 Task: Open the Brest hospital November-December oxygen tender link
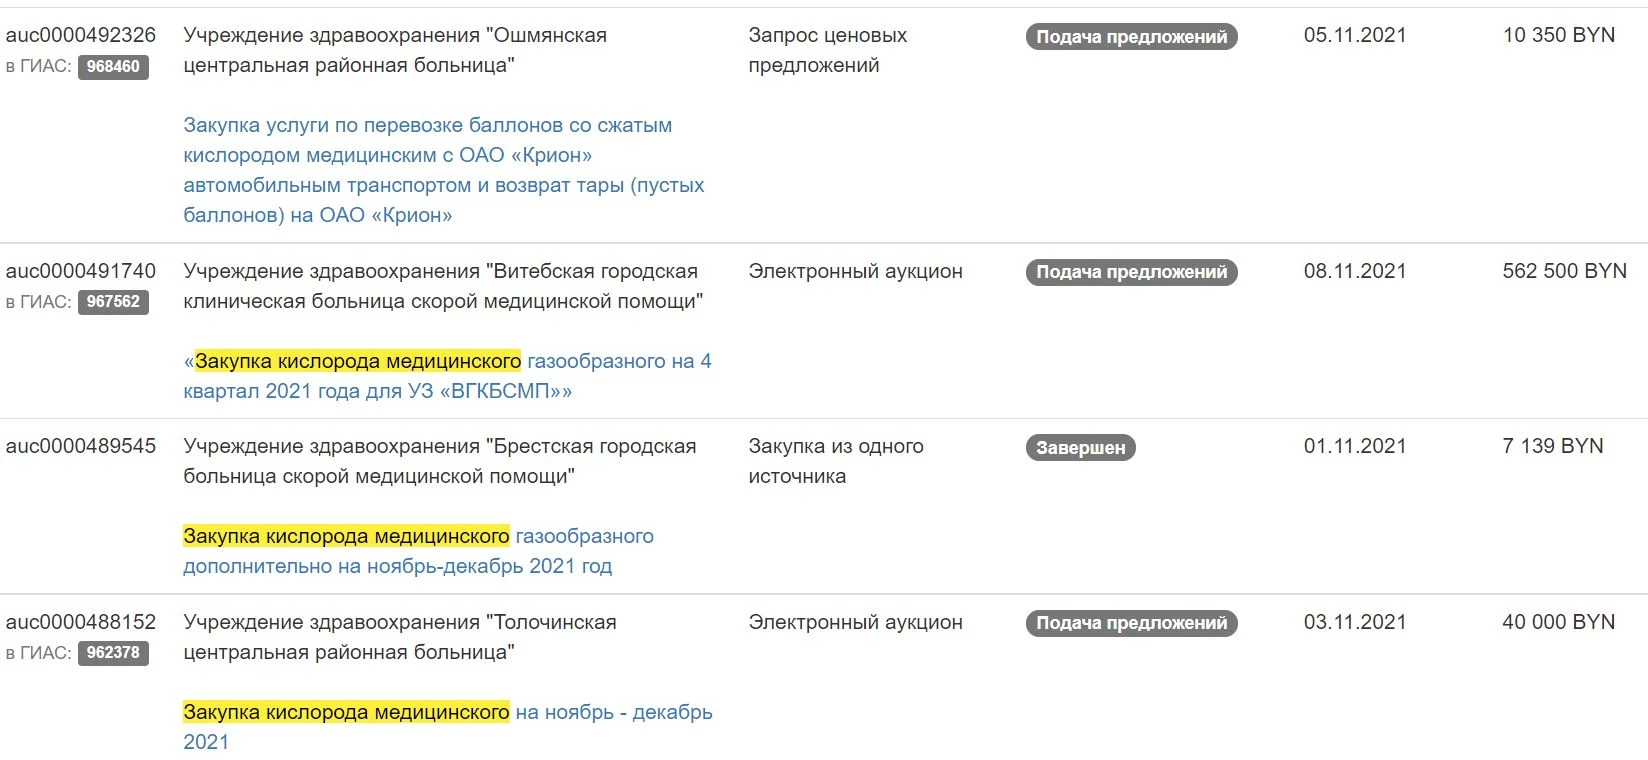pyautogui.click(x=418, y=551)
